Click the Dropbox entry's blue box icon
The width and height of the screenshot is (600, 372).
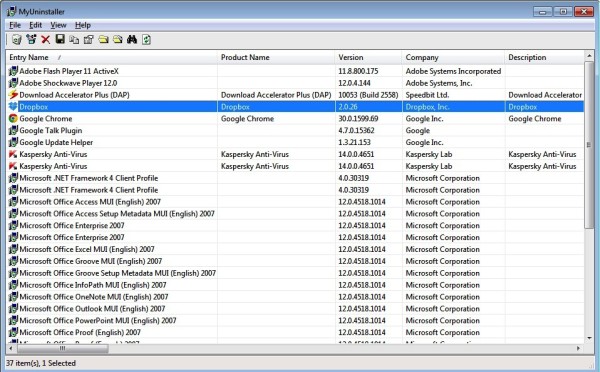click(x=13, y=107)
